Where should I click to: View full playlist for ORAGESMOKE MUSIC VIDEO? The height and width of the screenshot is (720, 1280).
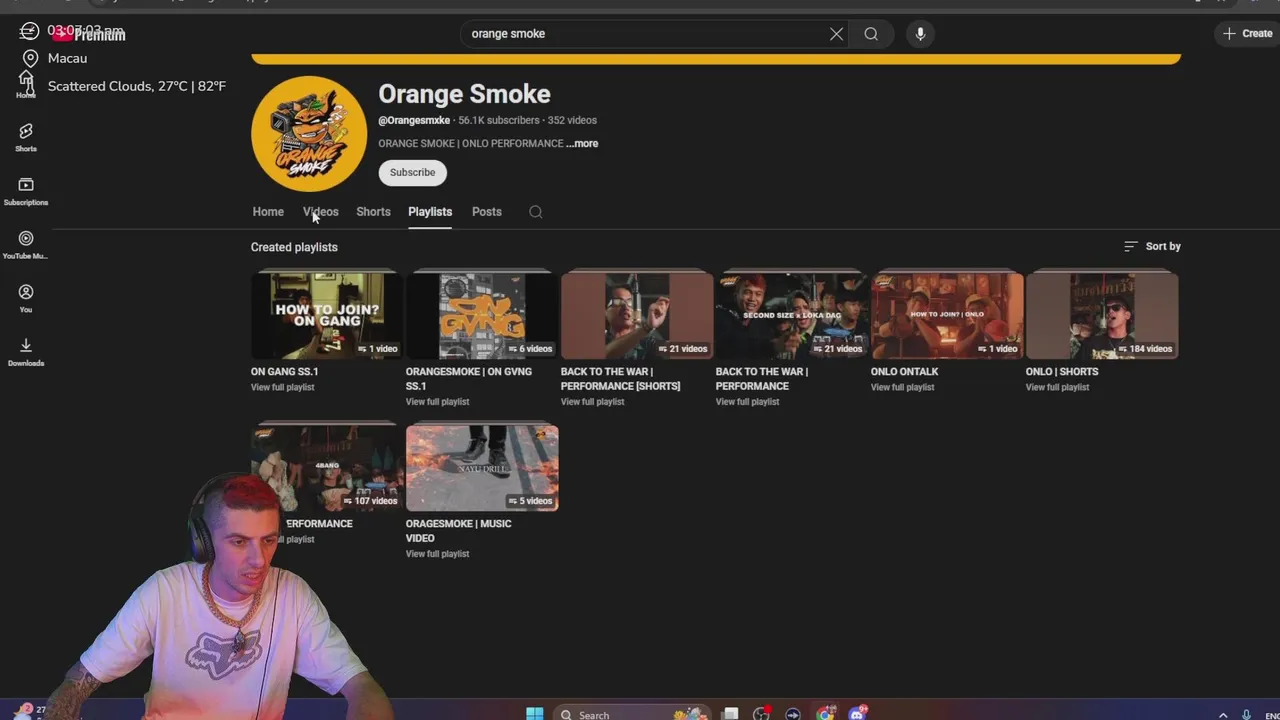coord(438,554)
